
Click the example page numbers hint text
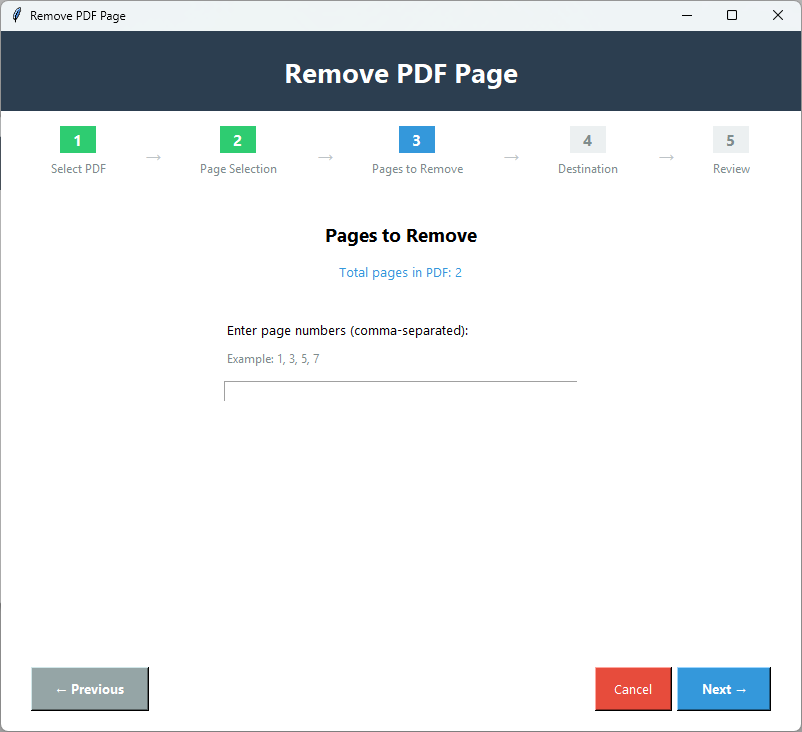click(x=271, y=358)
